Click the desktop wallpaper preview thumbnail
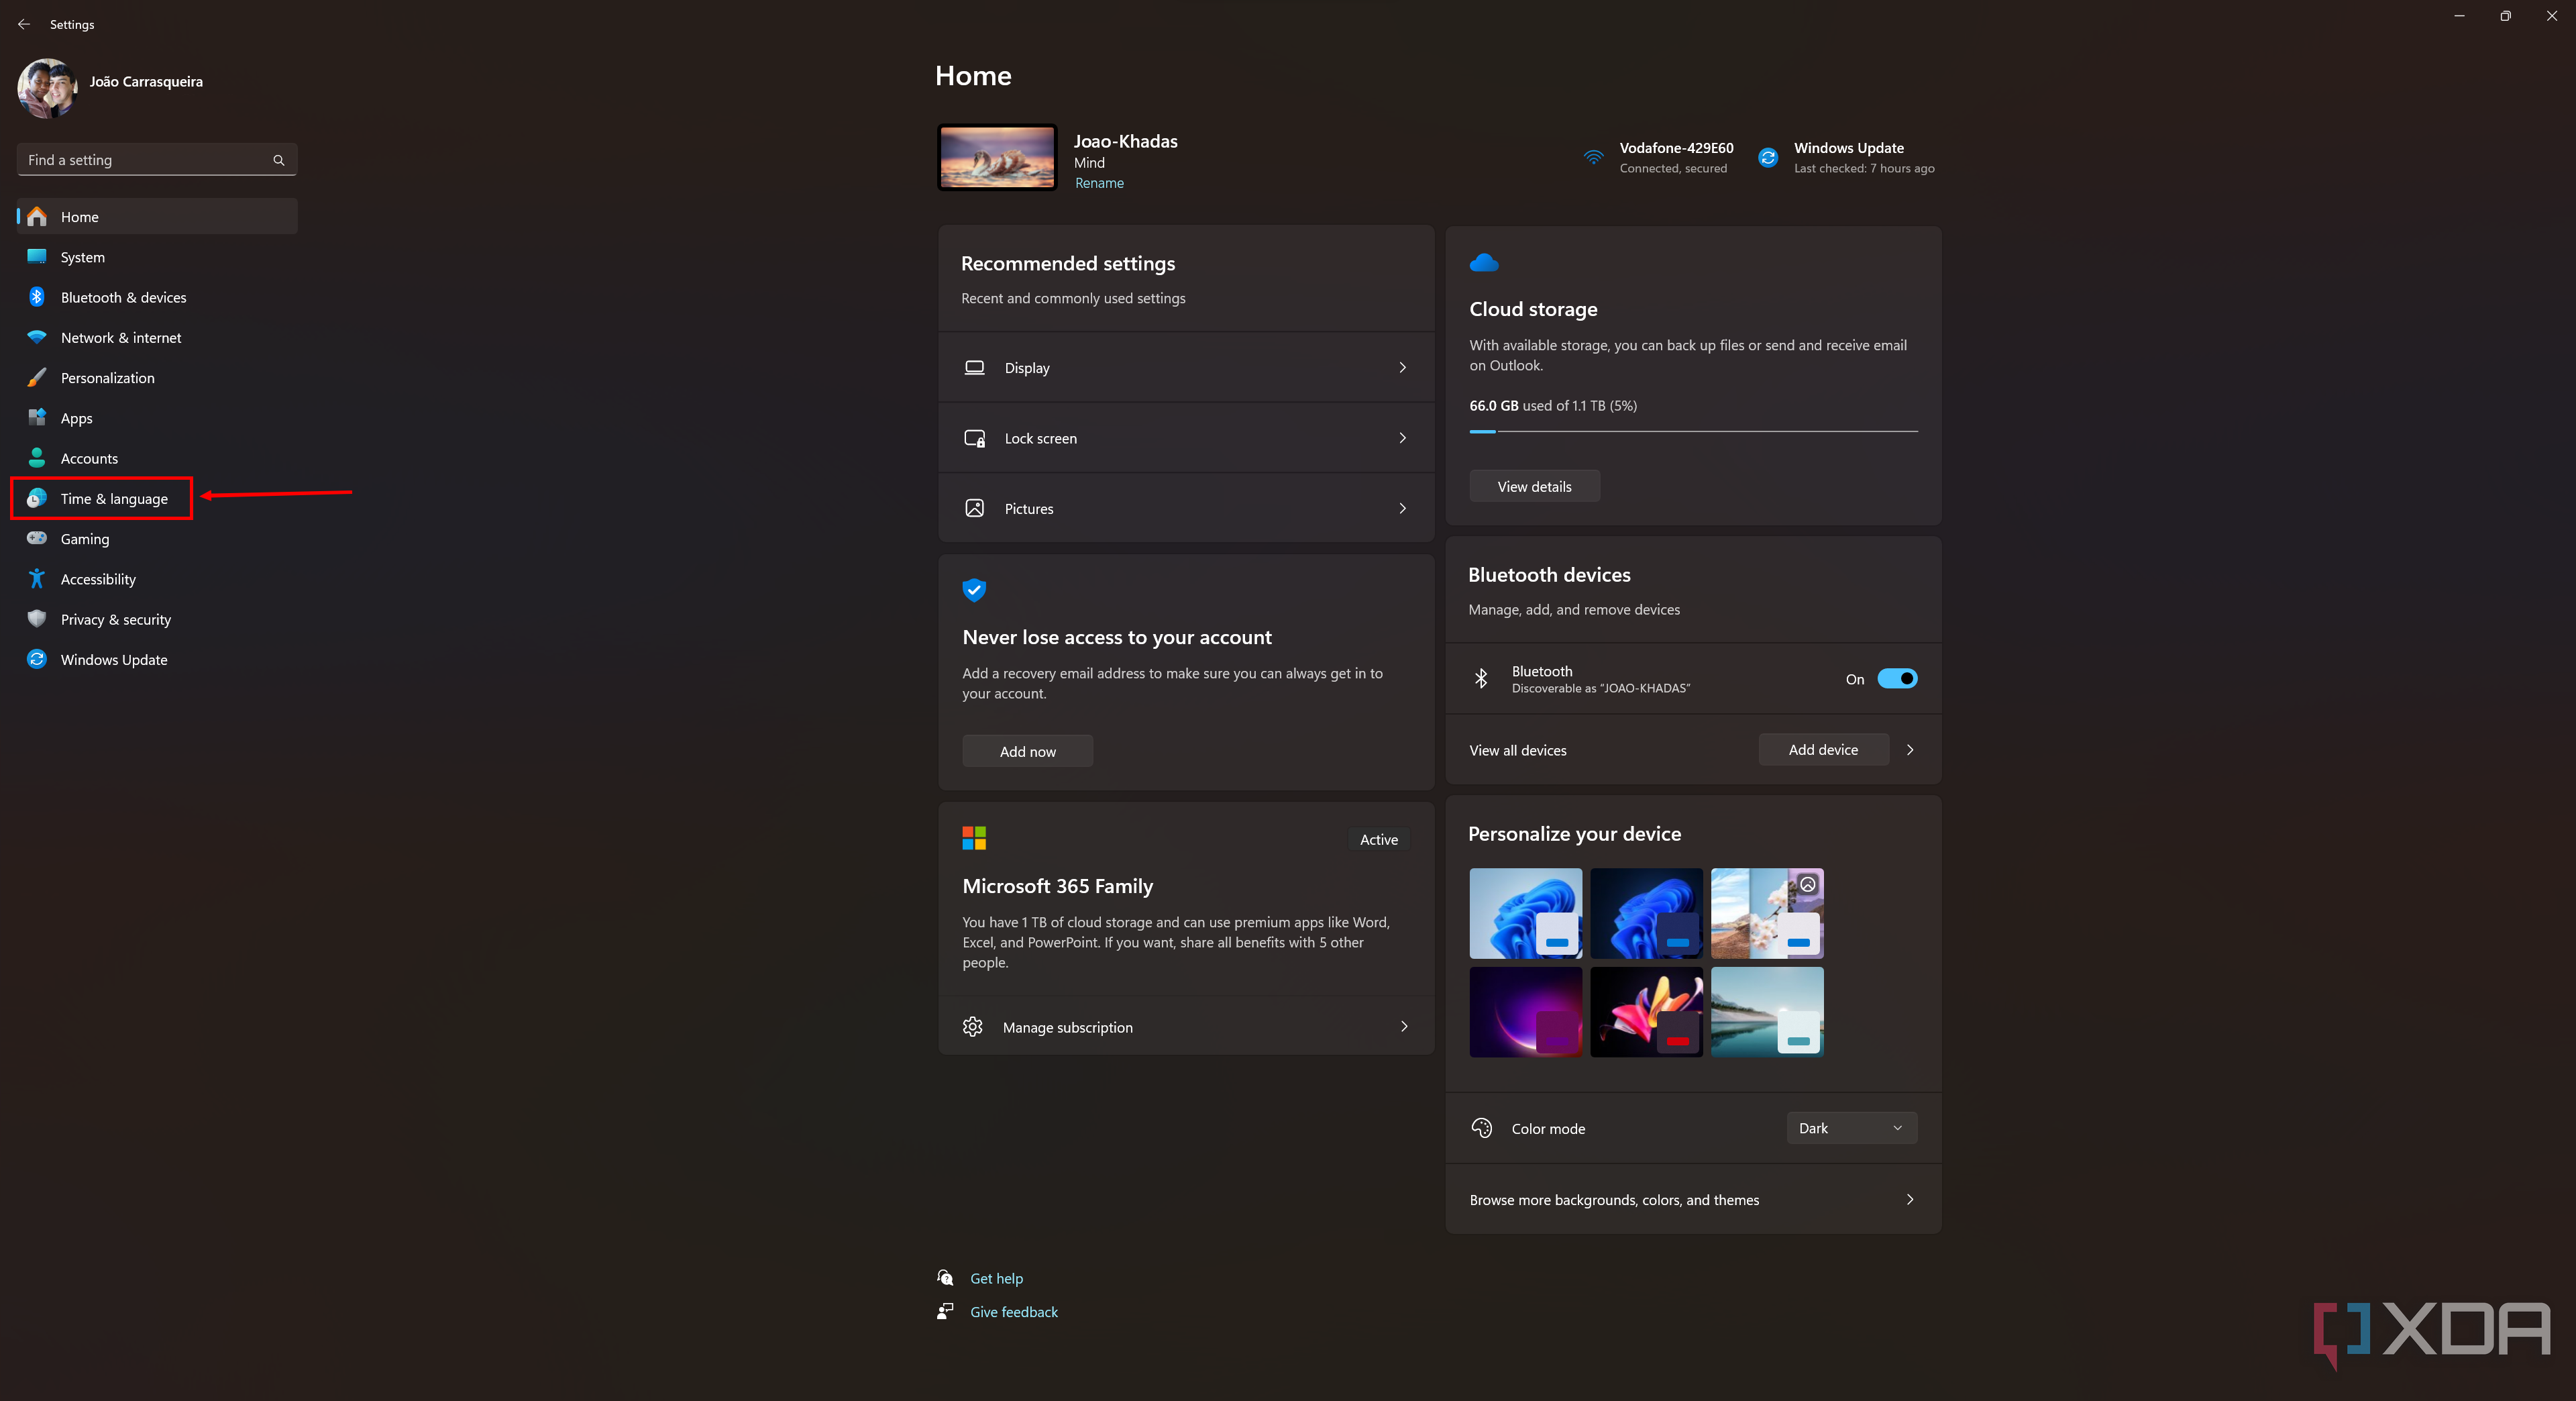 tap(997, 157)
